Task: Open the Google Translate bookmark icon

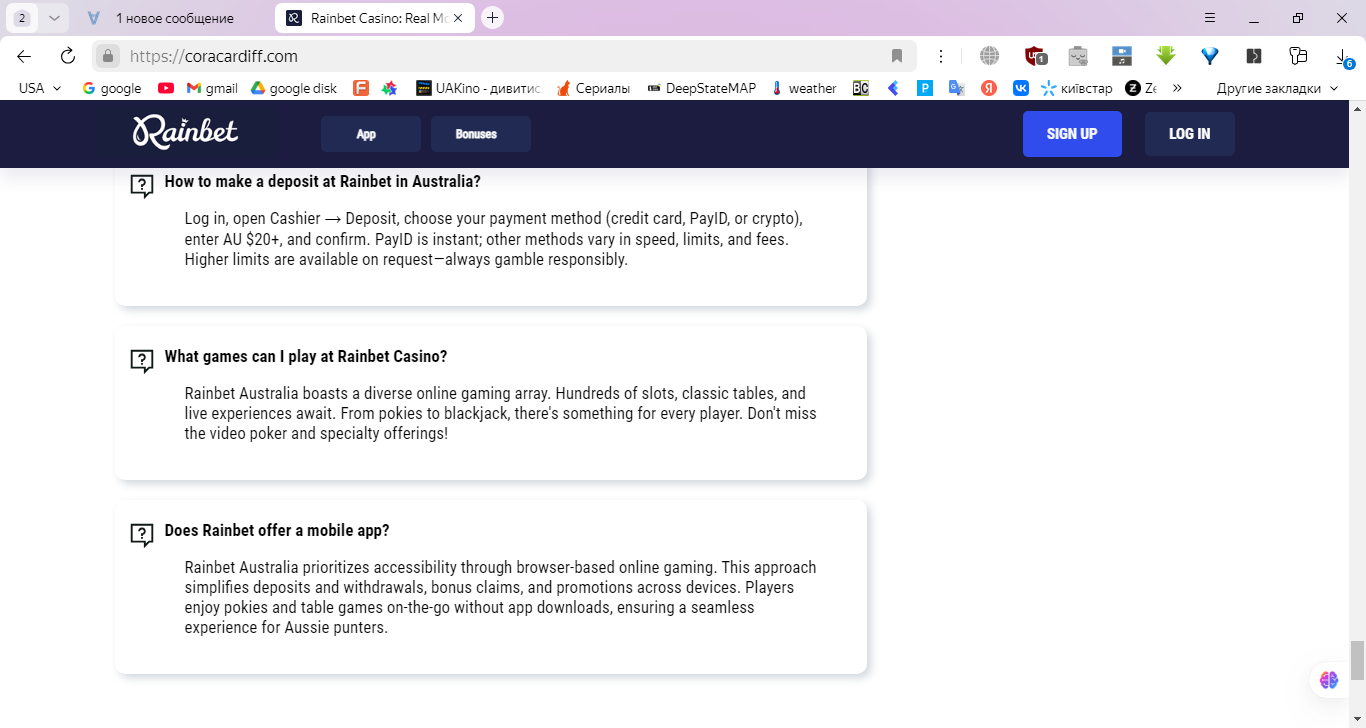Action: coord(957,88)
